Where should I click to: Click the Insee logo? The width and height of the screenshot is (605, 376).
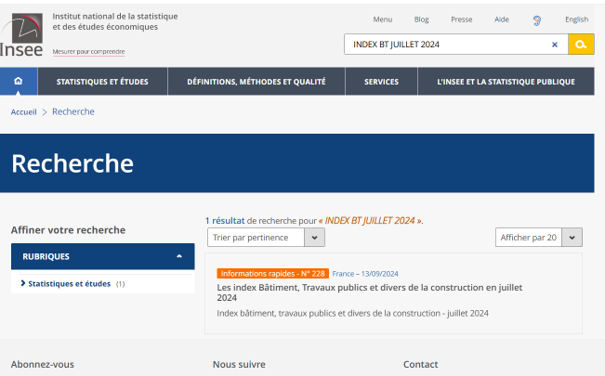point(22,35)
